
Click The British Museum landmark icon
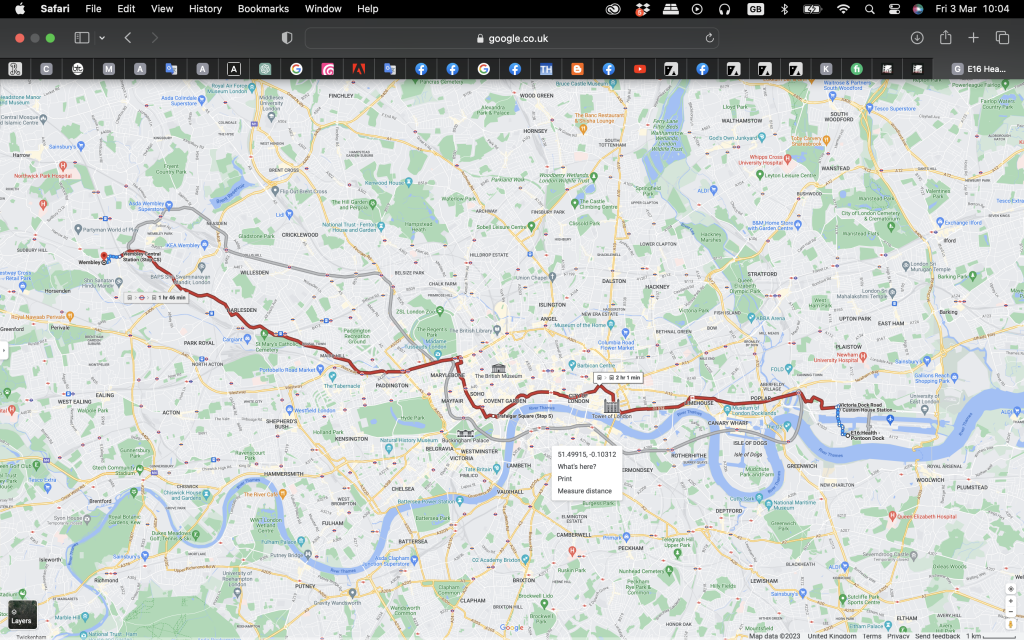point(498,368)
